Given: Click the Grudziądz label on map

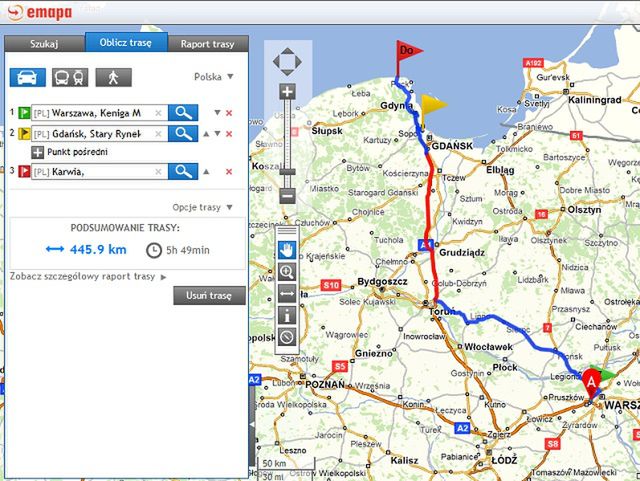Looking at the screenshot, I should (462, 252).
